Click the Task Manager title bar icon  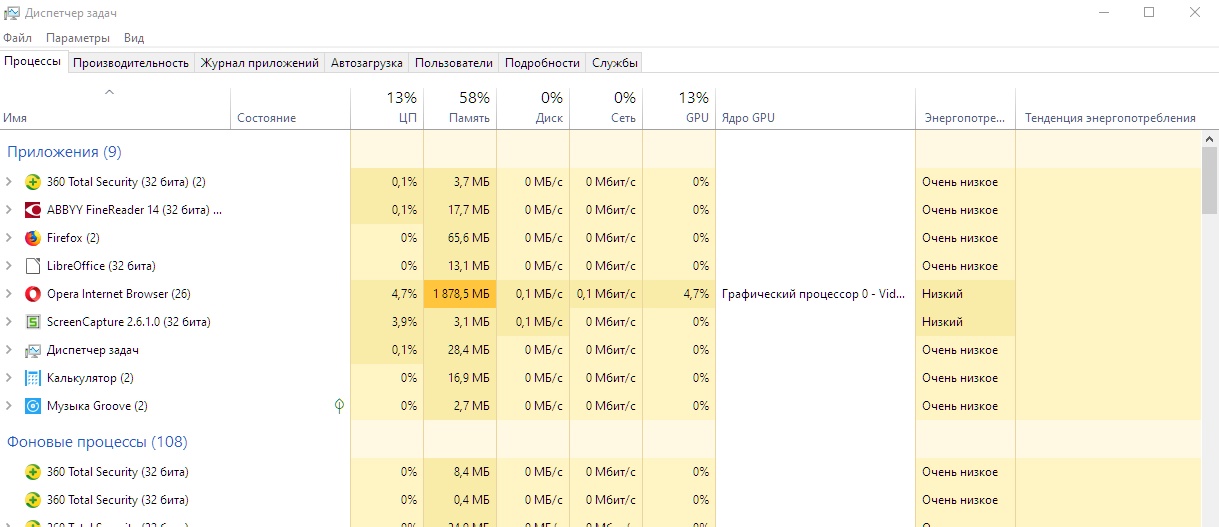tap(12, 12)
